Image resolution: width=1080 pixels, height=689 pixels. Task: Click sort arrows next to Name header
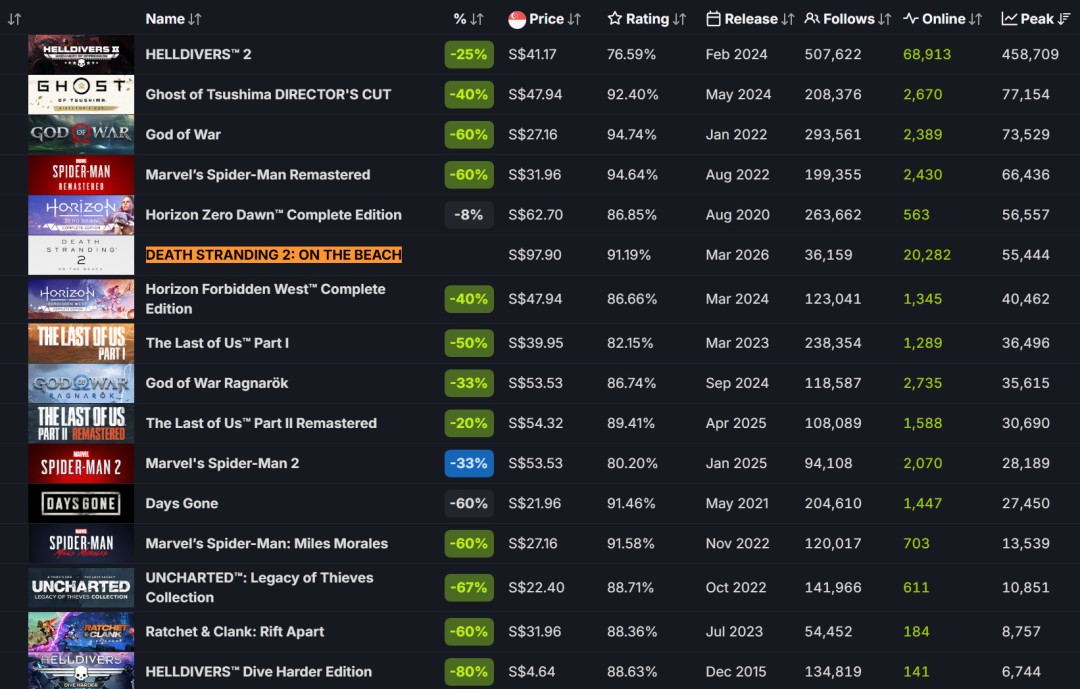tap(195, 19)
